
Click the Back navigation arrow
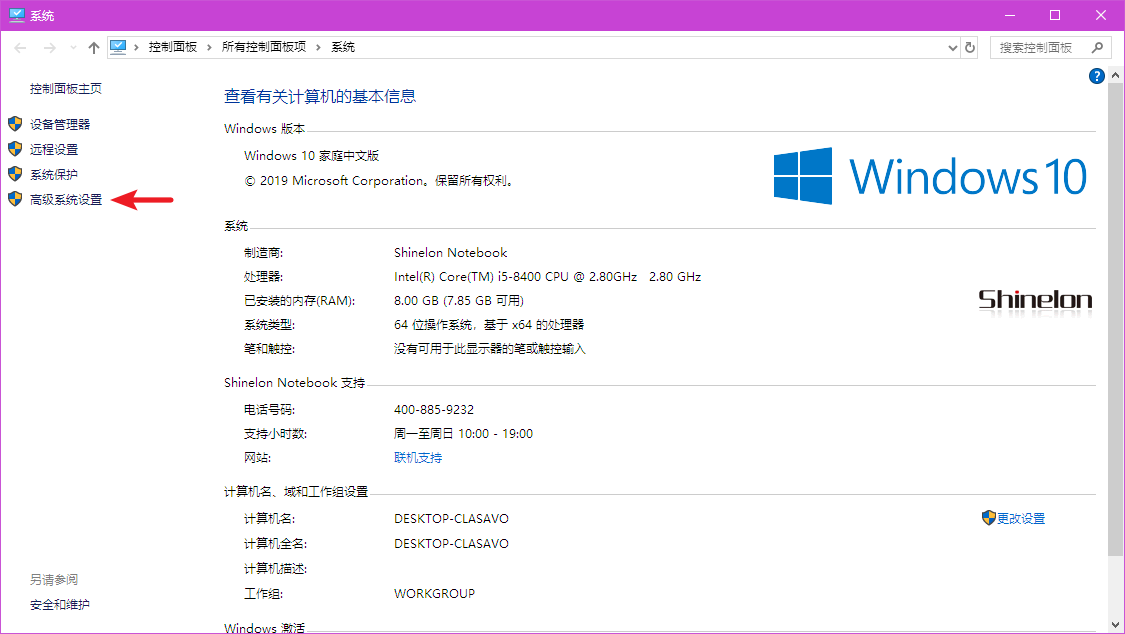click(20, 47)
